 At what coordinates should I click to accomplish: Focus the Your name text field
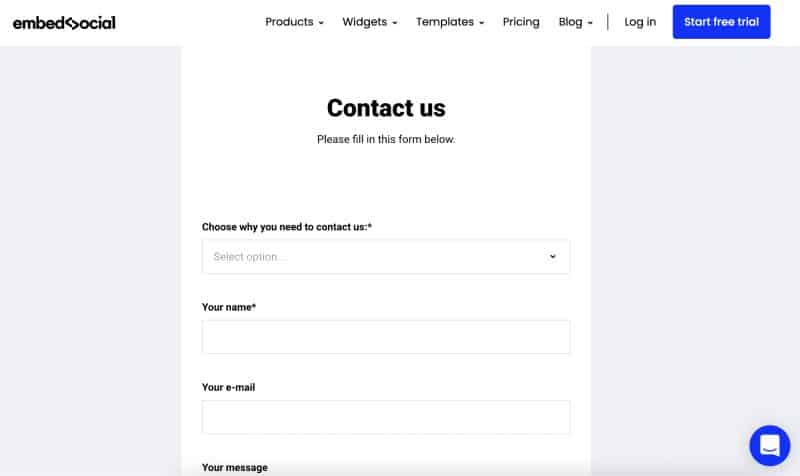coord(386,337)
